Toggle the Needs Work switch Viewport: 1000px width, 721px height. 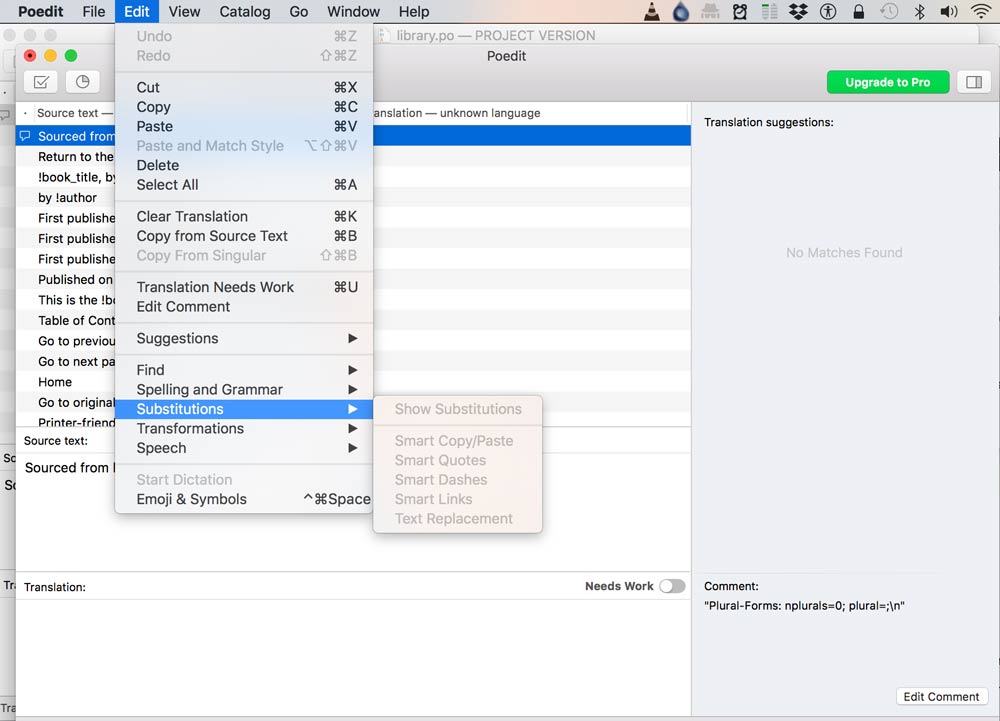pos(672,586)
